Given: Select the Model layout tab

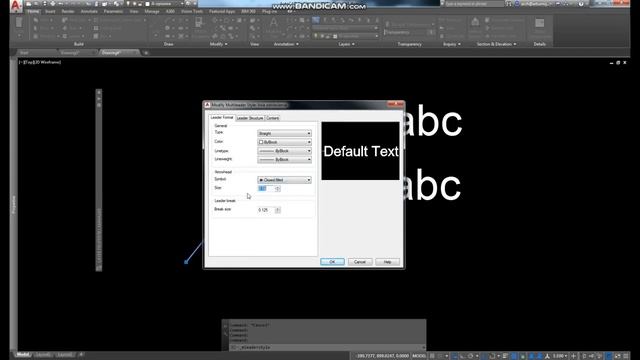Looking at the screenshot, I should [23, 355].
